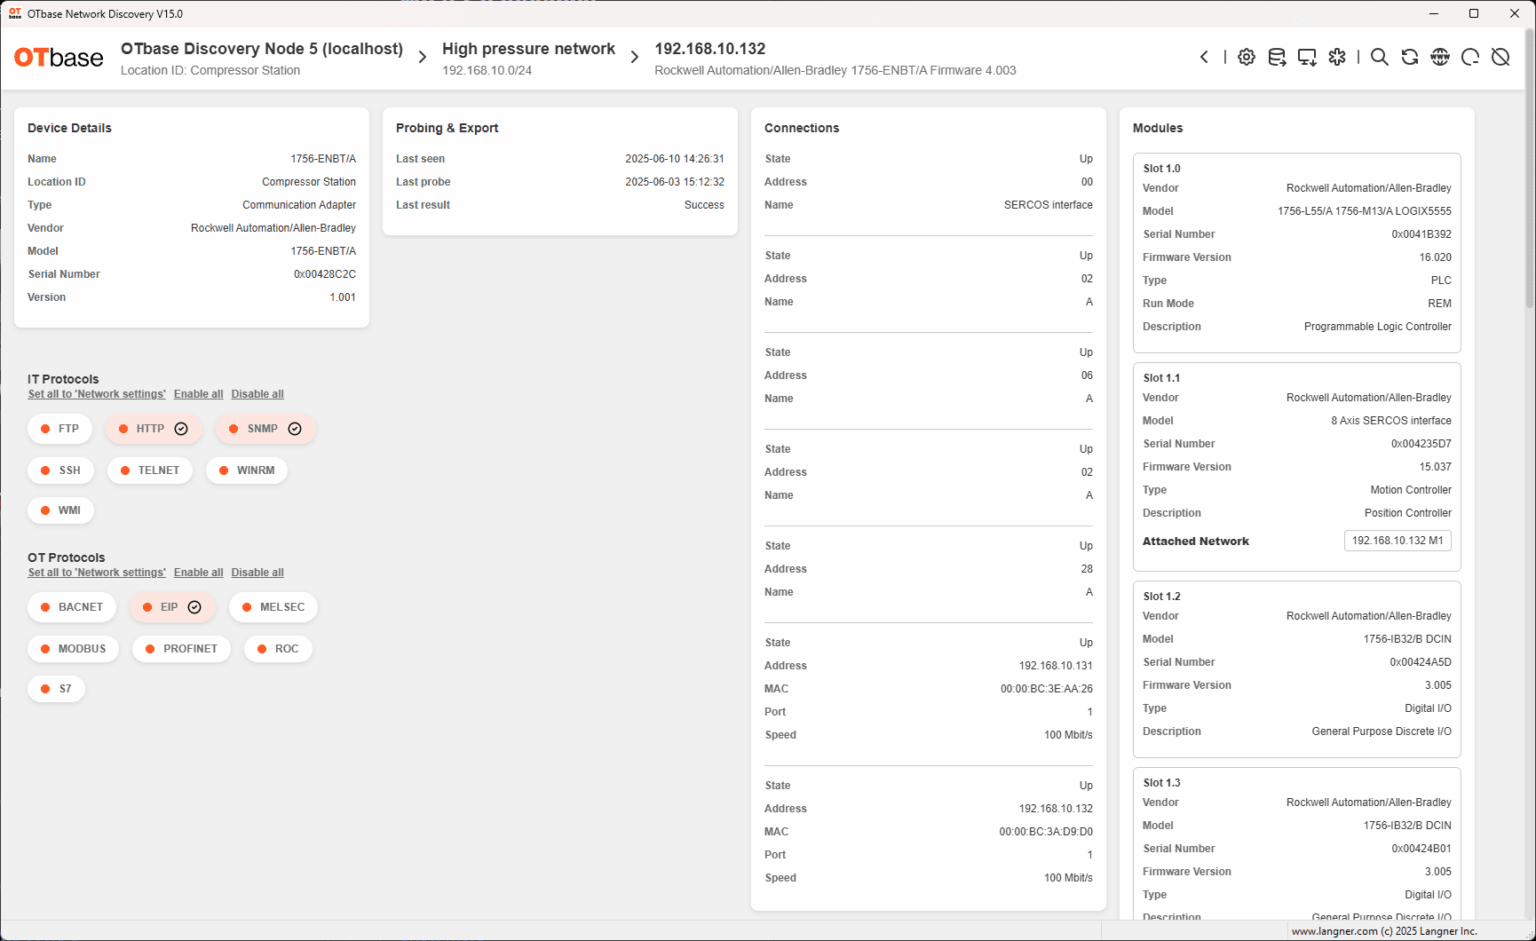Open the search magnifier icon
The height and width of the screenshot is (941, 1536).
1380,57
